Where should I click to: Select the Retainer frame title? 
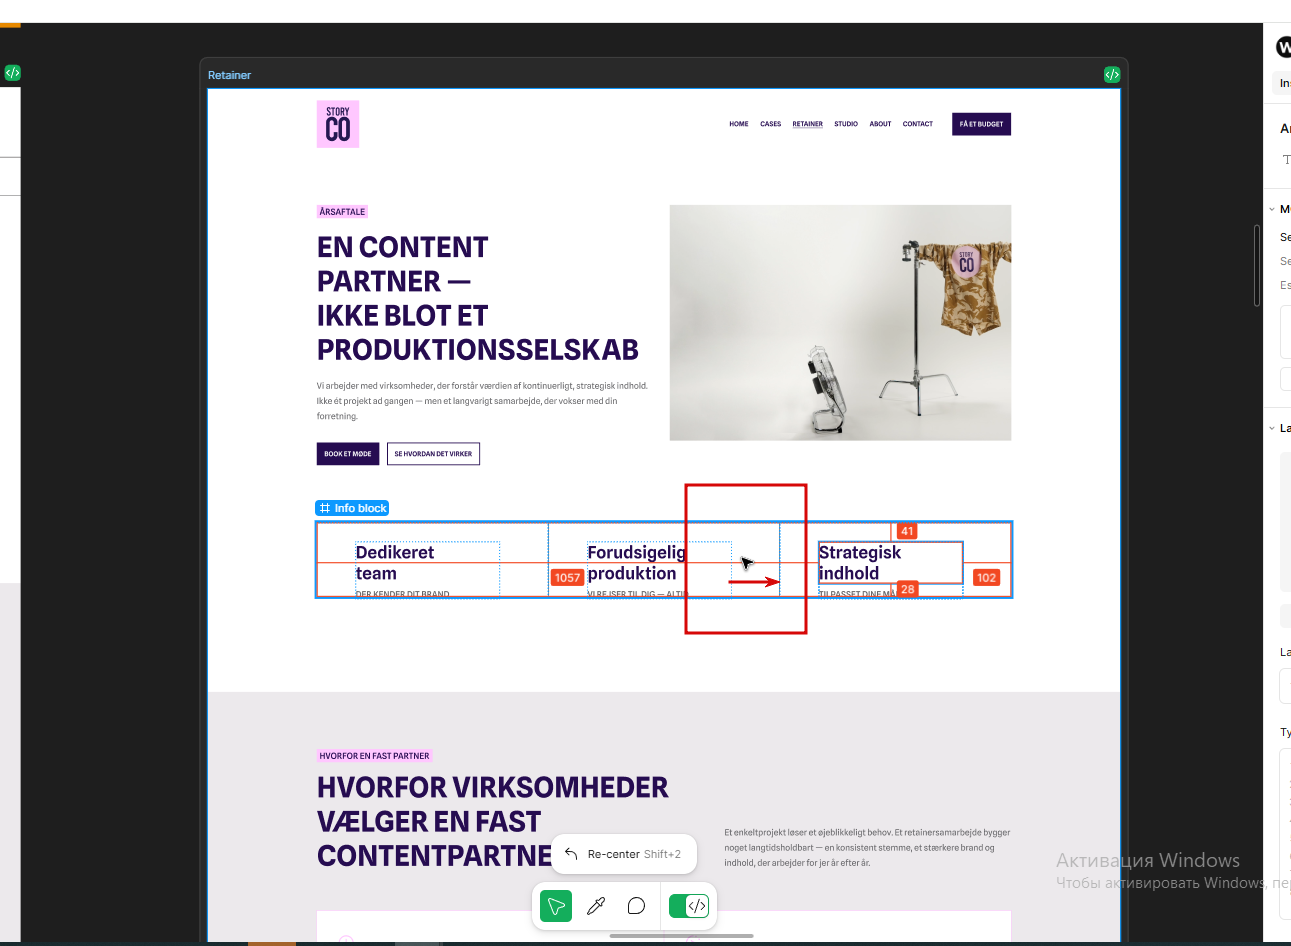(229, 75)
